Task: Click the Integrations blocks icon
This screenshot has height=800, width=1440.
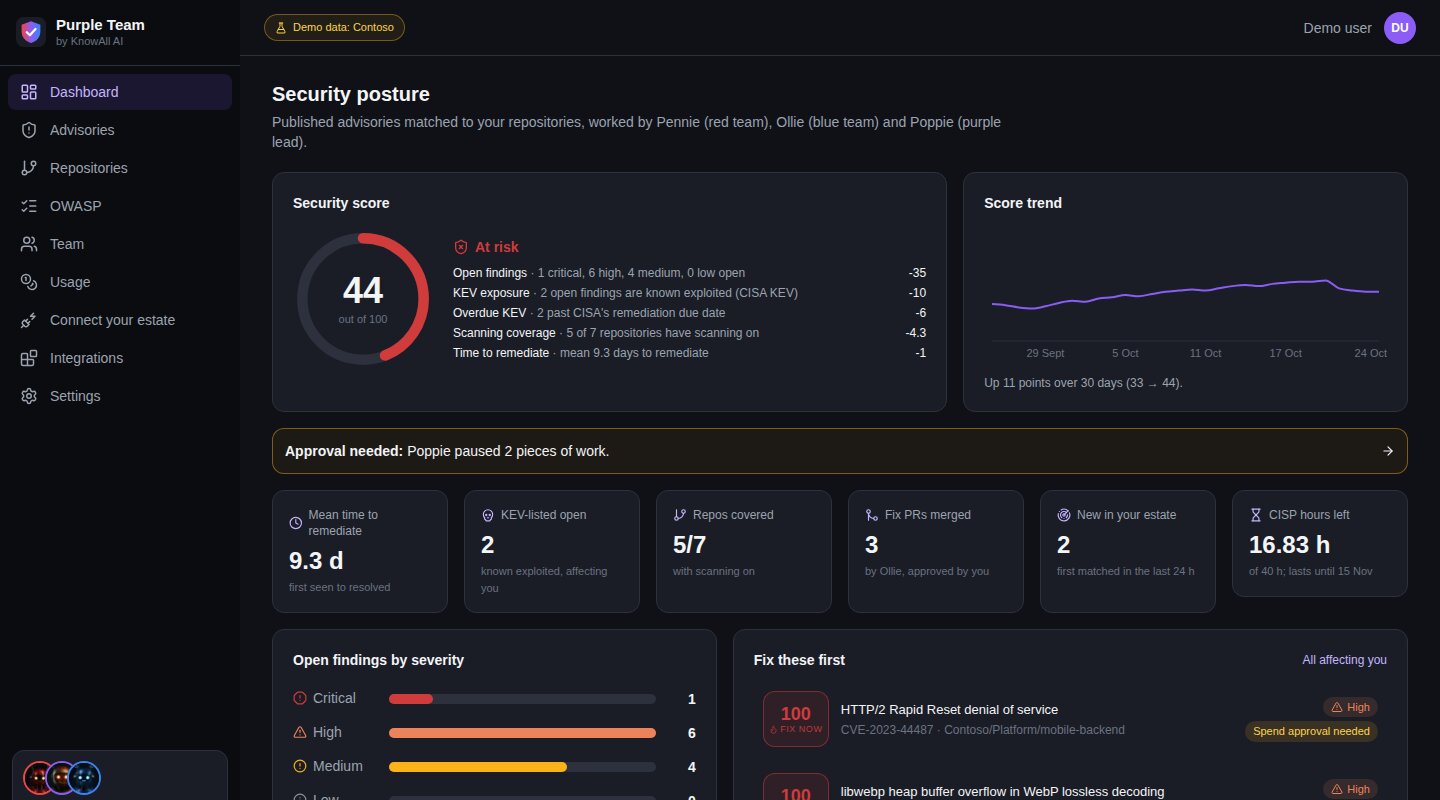Action: click(29, 358)
